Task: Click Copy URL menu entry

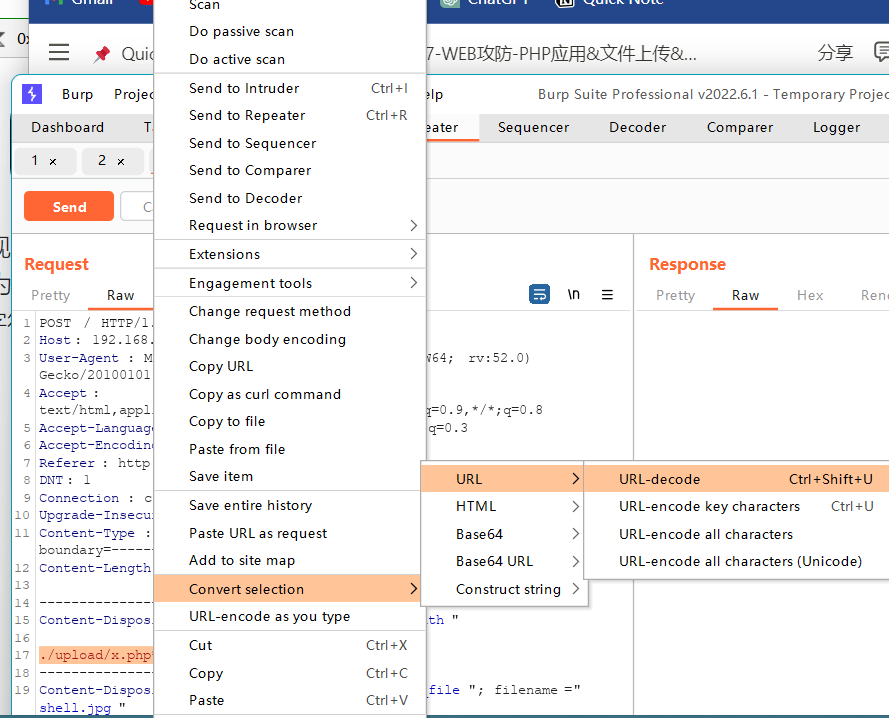Action: point(290,366)
